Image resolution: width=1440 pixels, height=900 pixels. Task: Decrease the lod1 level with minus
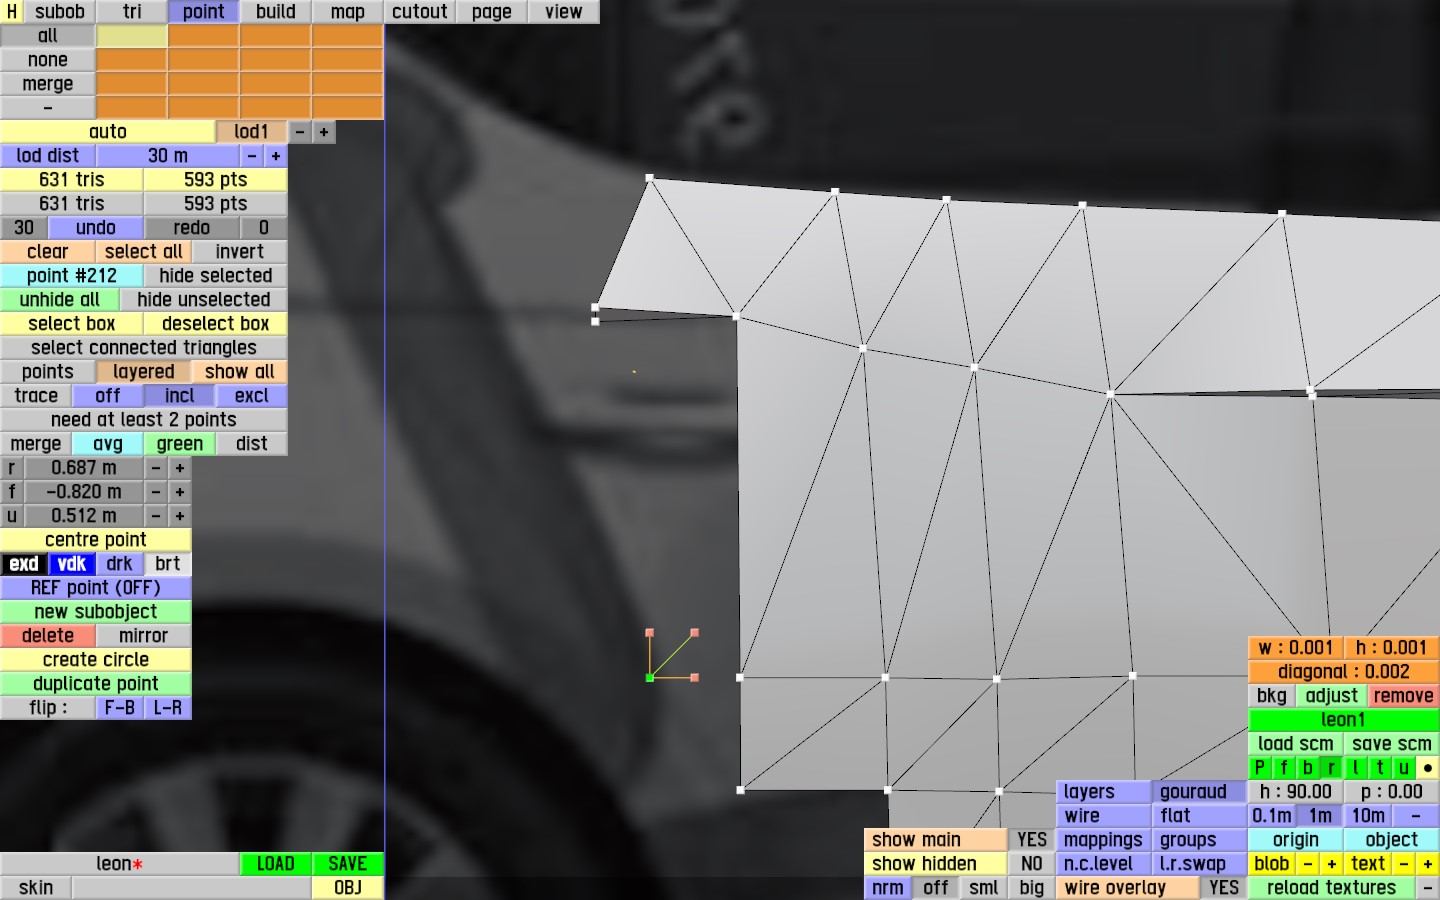[300, 132]
